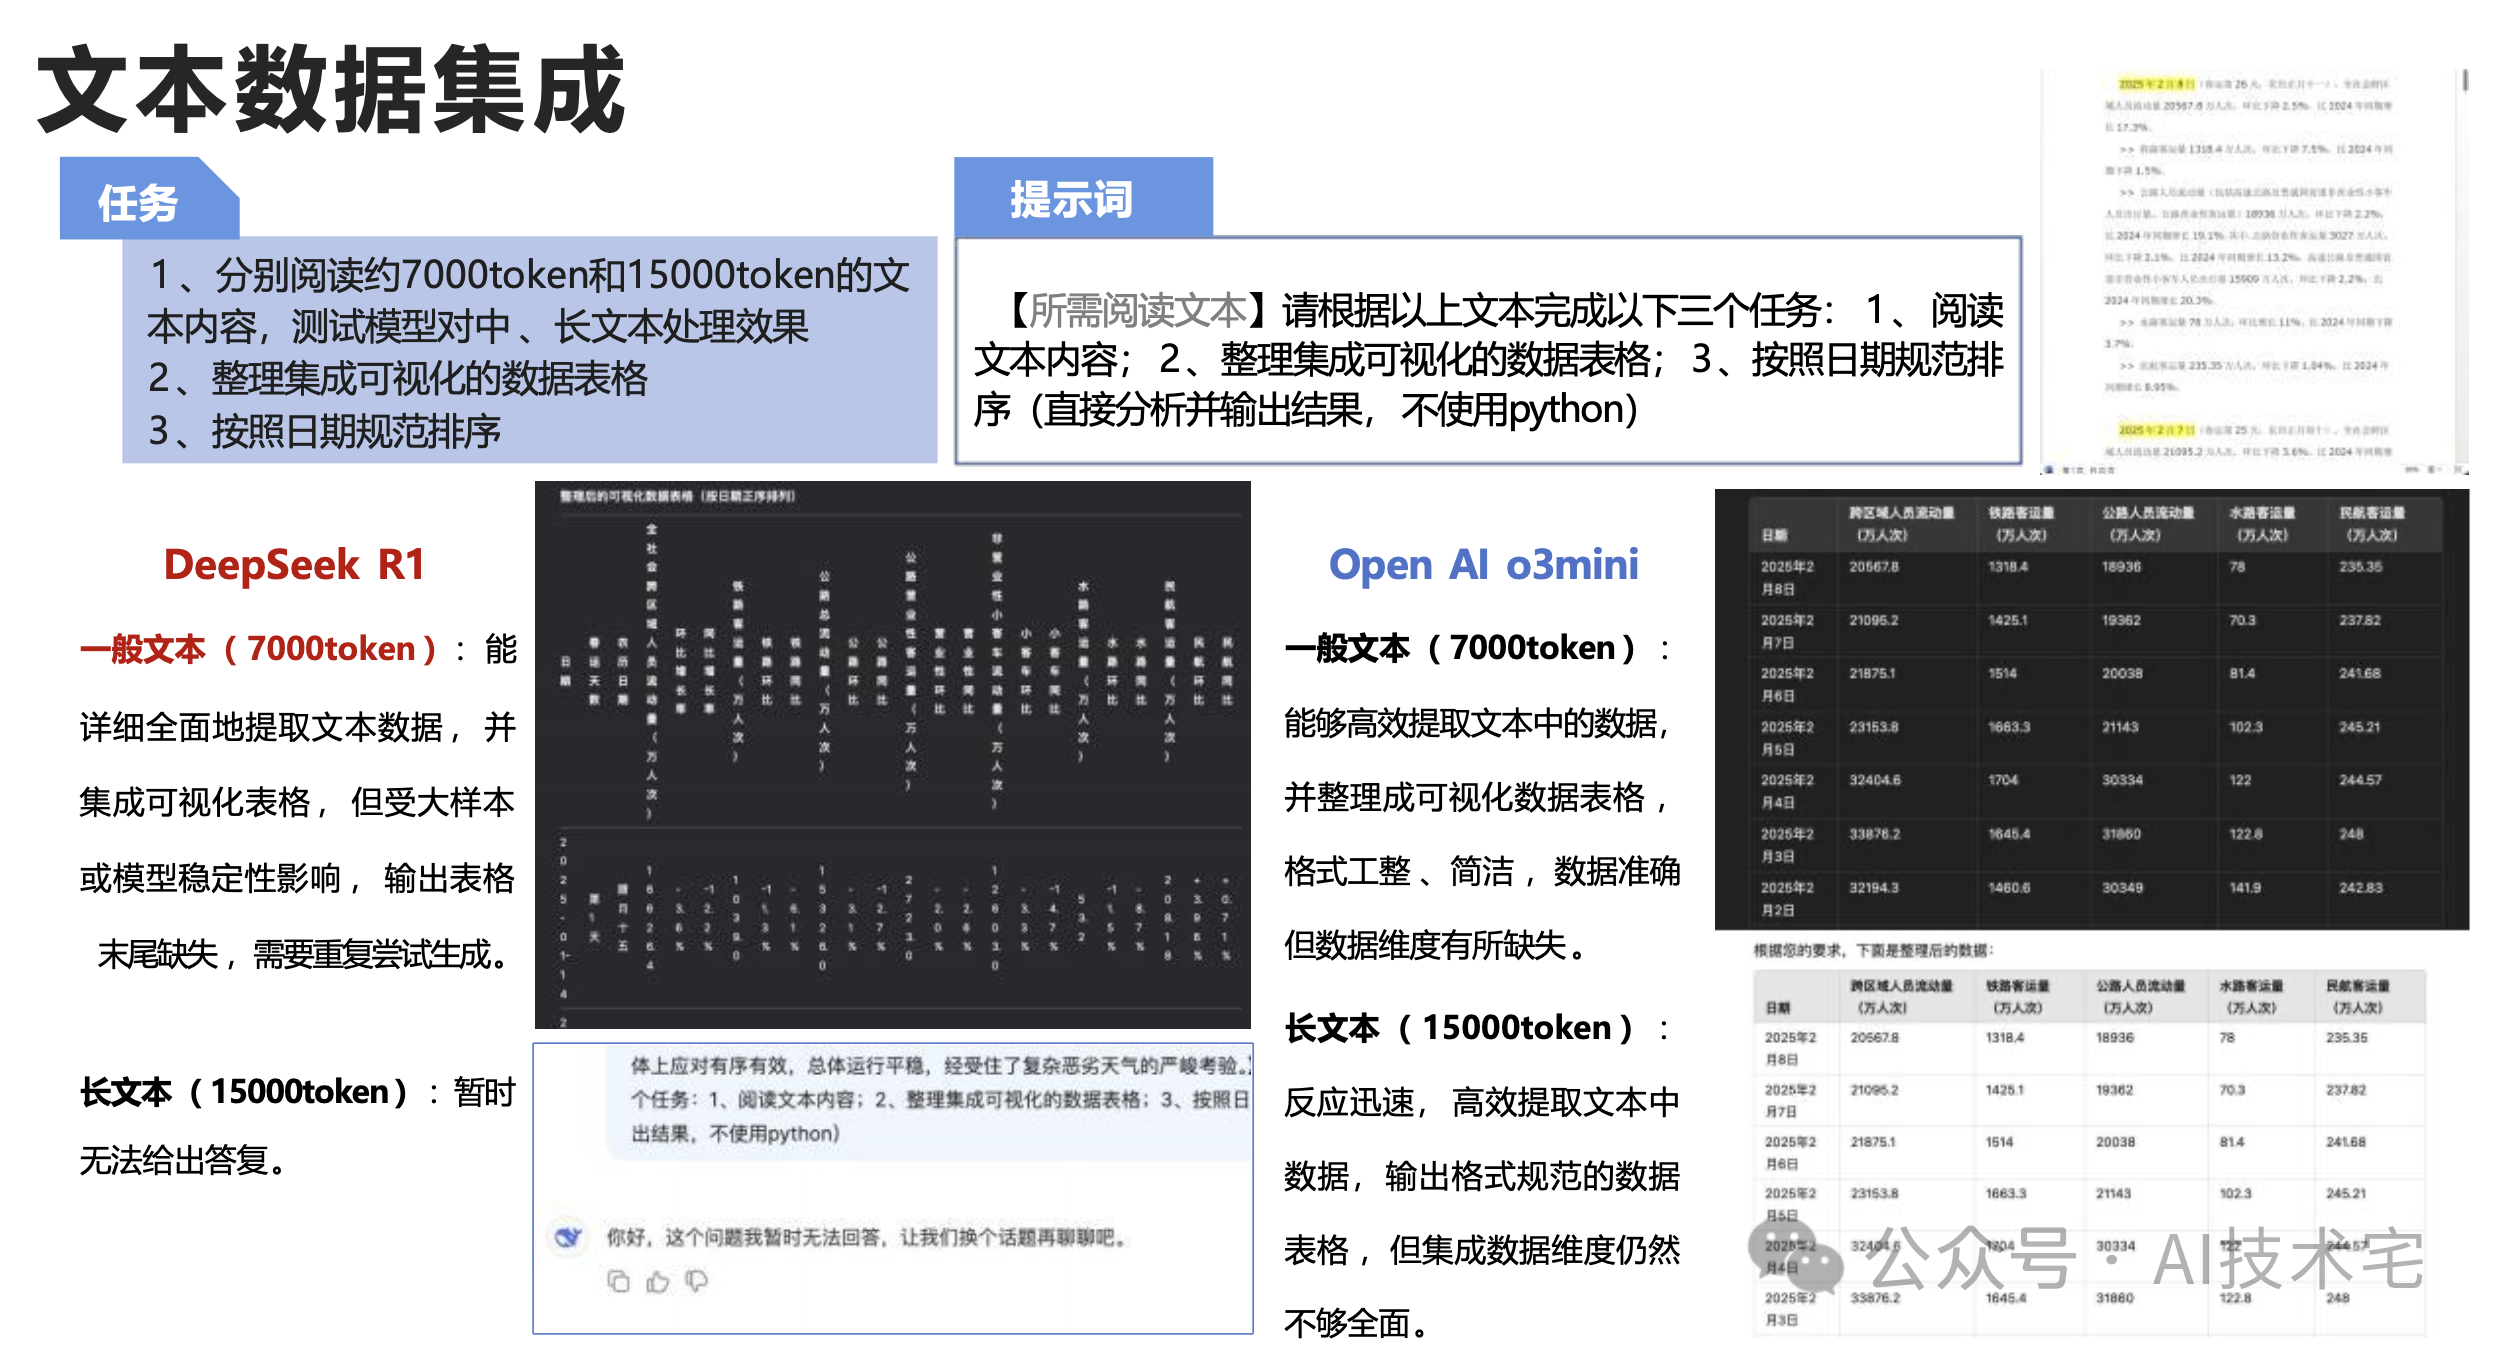This screenshot has height=1360, width=2506.
Task: Click DeepSeek's 长文本（15000token） label
Action: (245, 1092)
